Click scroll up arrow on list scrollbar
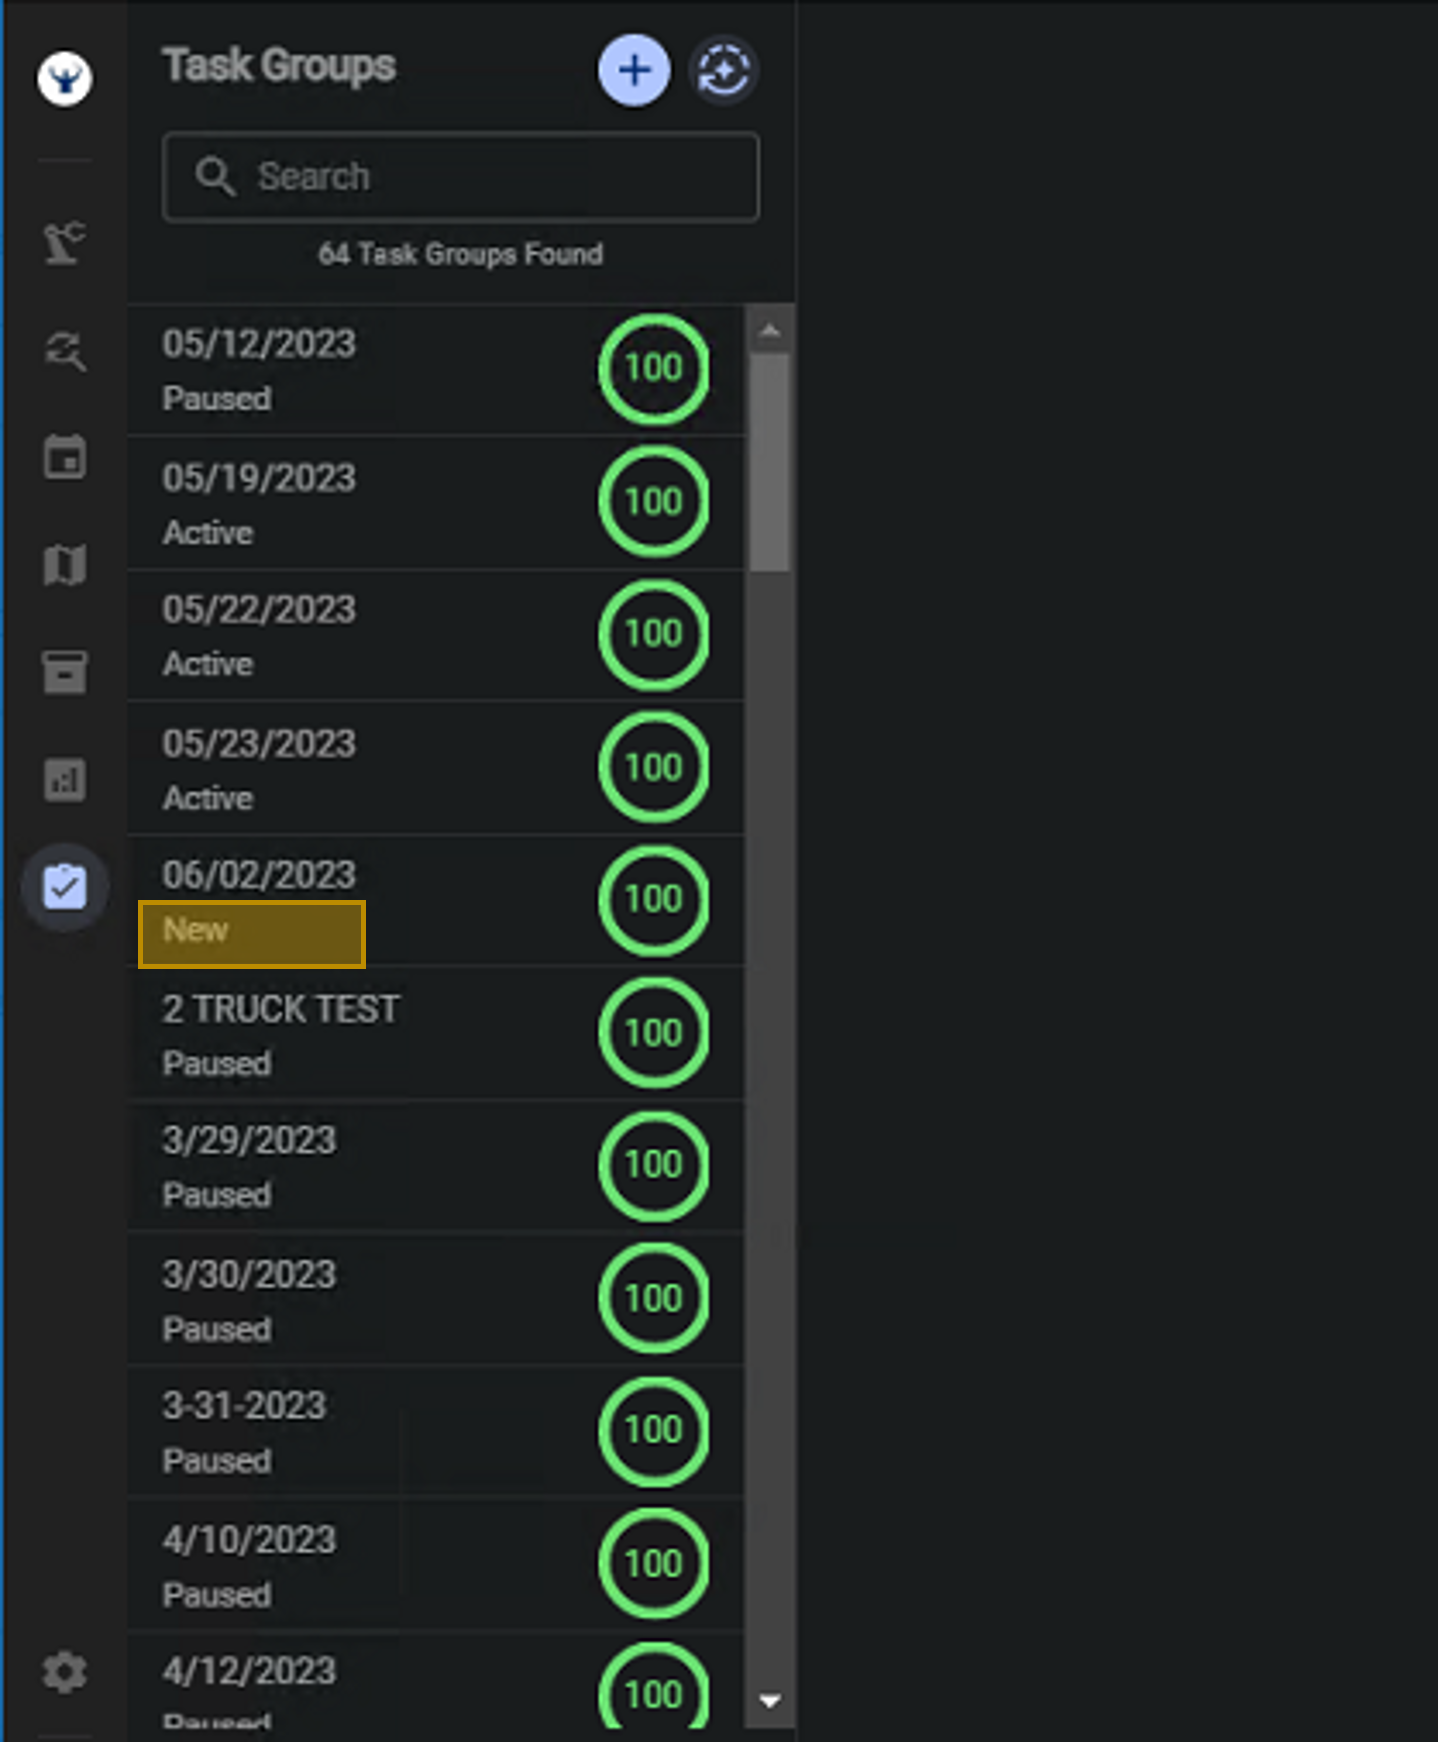 point(769,331)
